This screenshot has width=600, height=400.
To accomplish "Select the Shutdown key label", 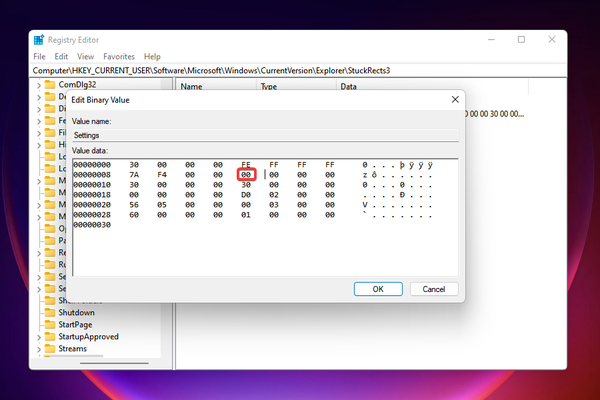I will (77, 312).
